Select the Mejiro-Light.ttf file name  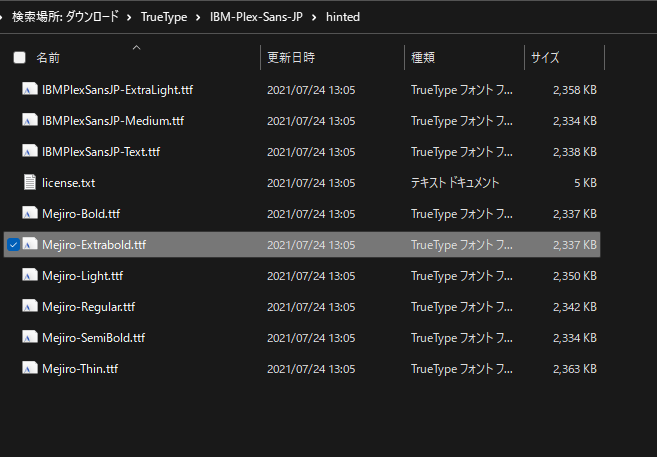point(83,276)
